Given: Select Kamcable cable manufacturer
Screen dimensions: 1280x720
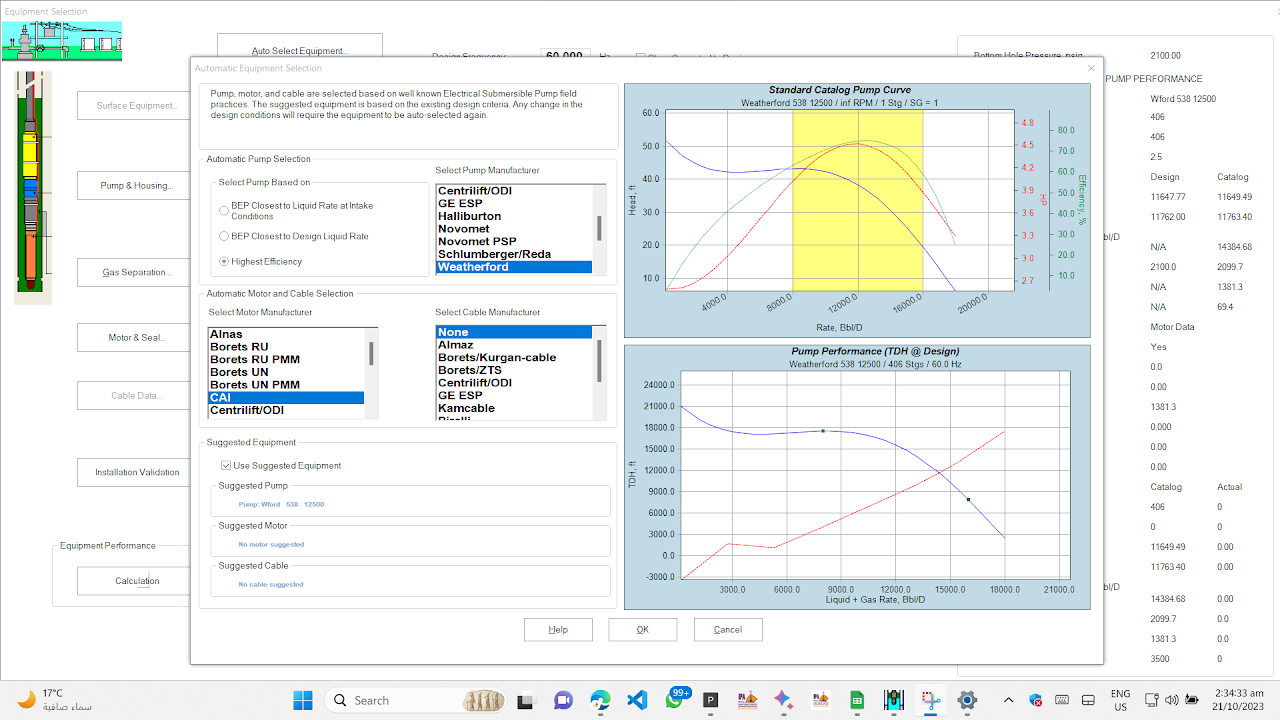Looking at the screenshot, I should pyautogui.click(x=514, y=408).
